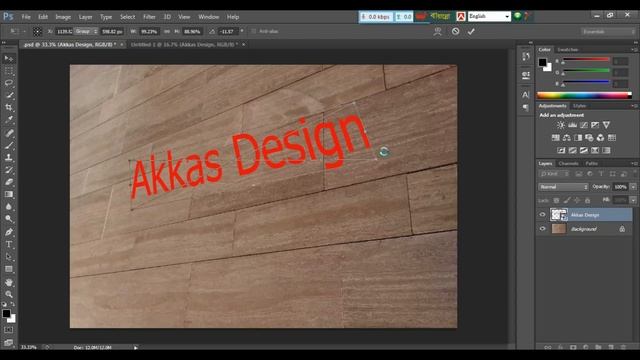
Task: Switch to the Channels tab
Action: 569,163
